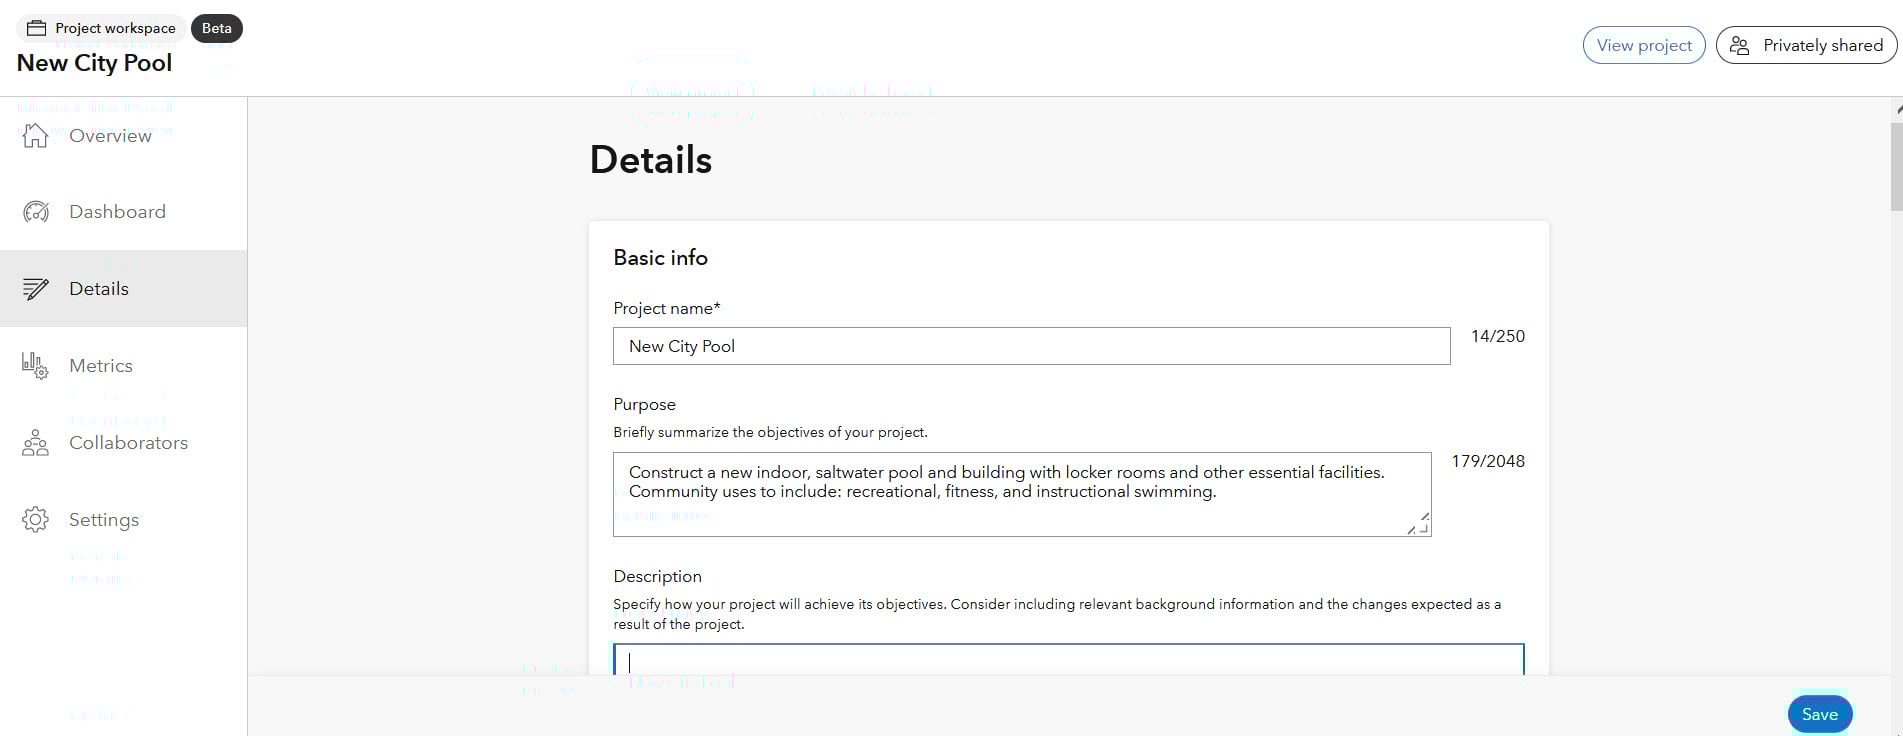Click the Description text box
The image size is (1903, 736).
tap(1068, 660)
